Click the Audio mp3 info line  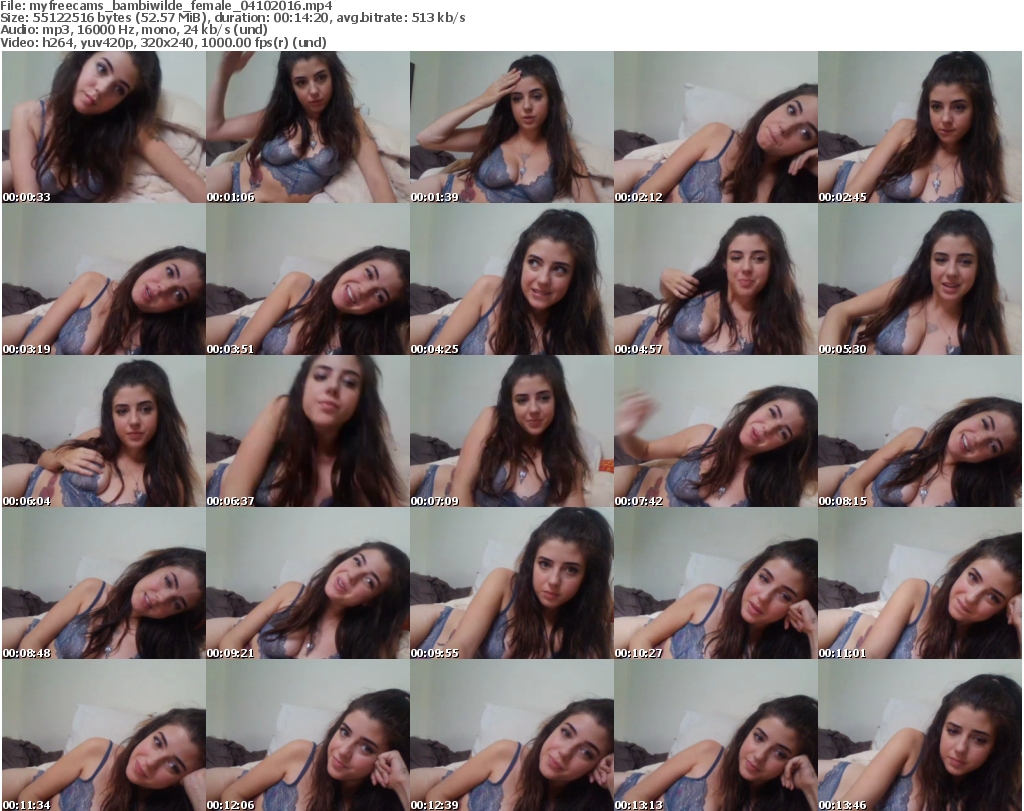[x=135, y=30]
